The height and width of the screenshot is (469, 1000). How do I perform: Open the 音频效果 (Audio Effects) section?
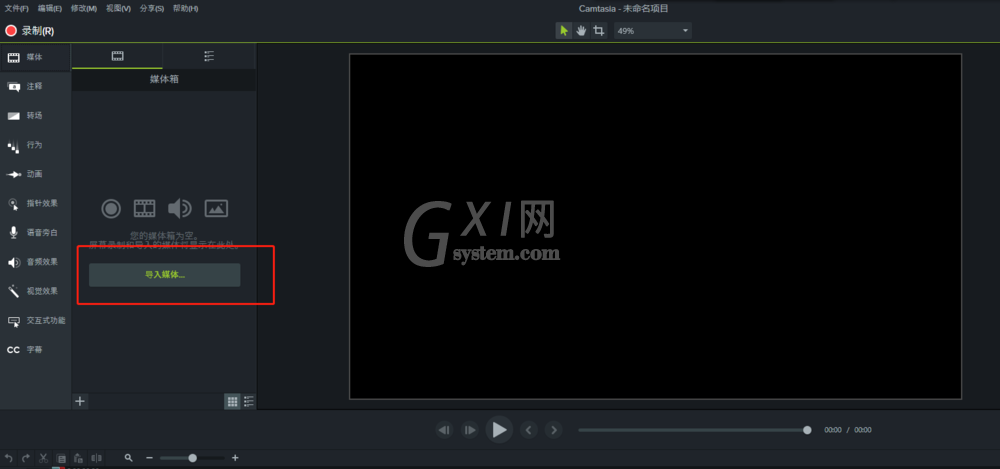(x=35, y=262)
